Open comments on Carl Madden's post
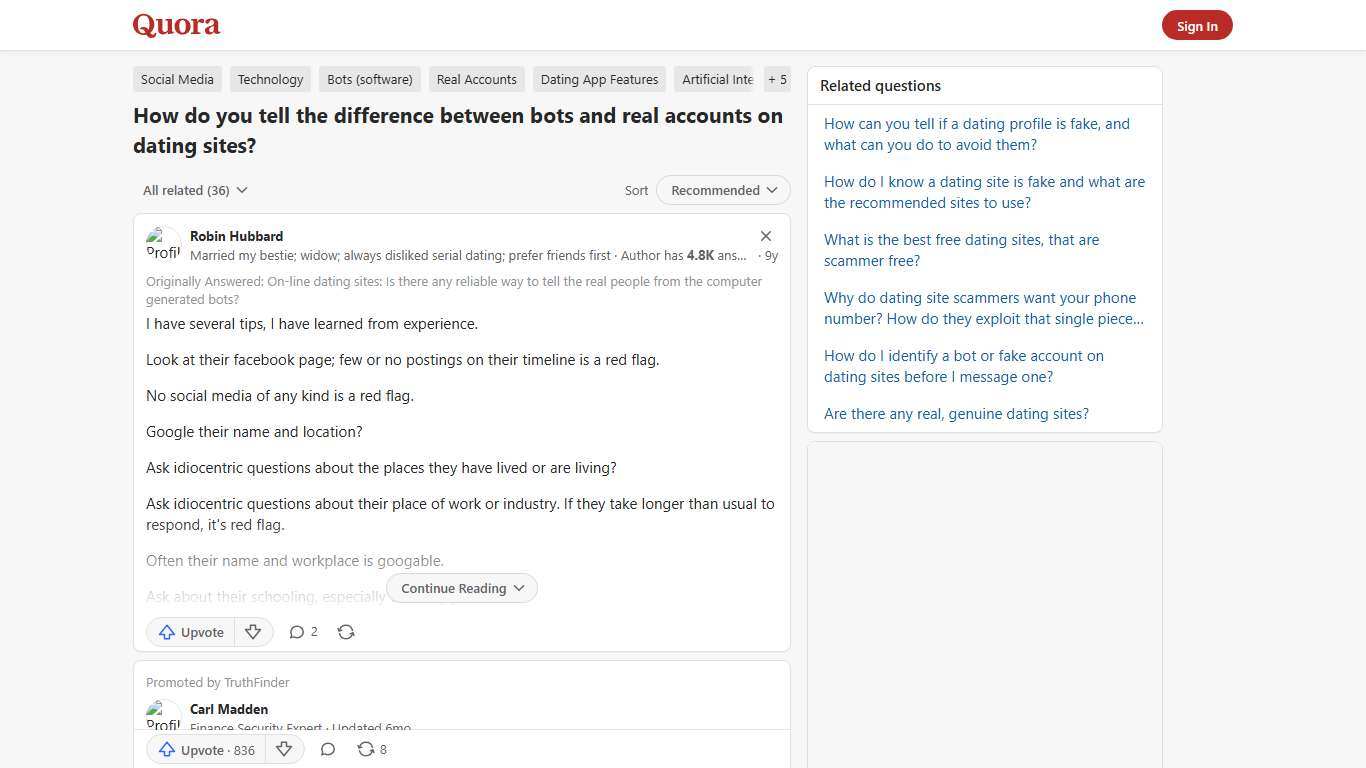The height and width of the screenshot is (768, 1366). (328, 749)
